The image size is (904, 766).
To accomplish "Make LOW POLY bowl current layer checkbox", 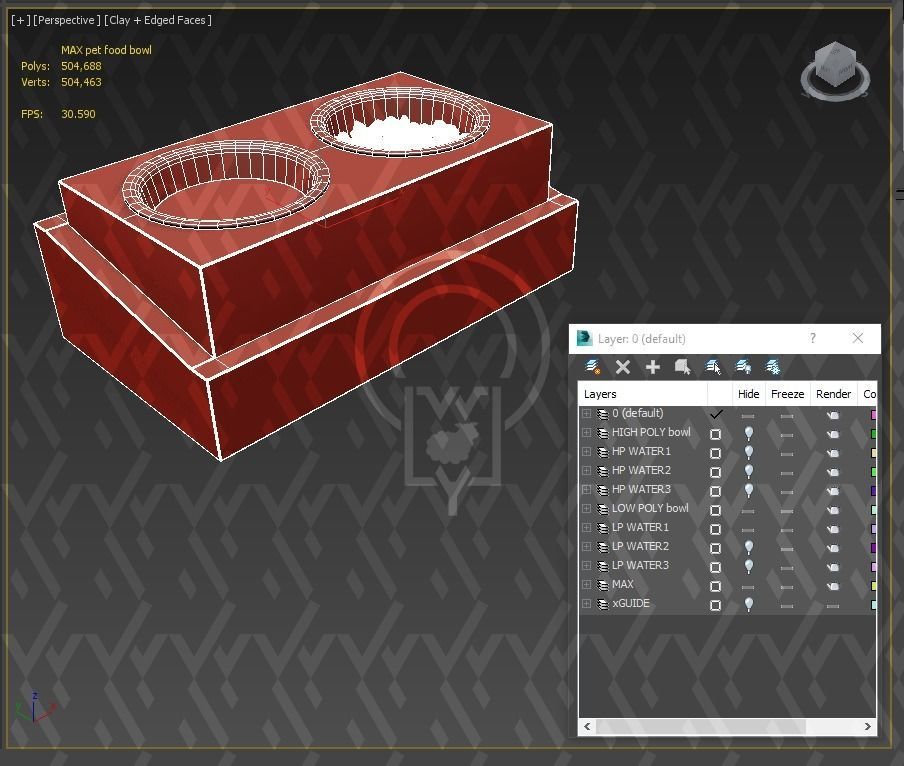I will click(x=715, y=510).
